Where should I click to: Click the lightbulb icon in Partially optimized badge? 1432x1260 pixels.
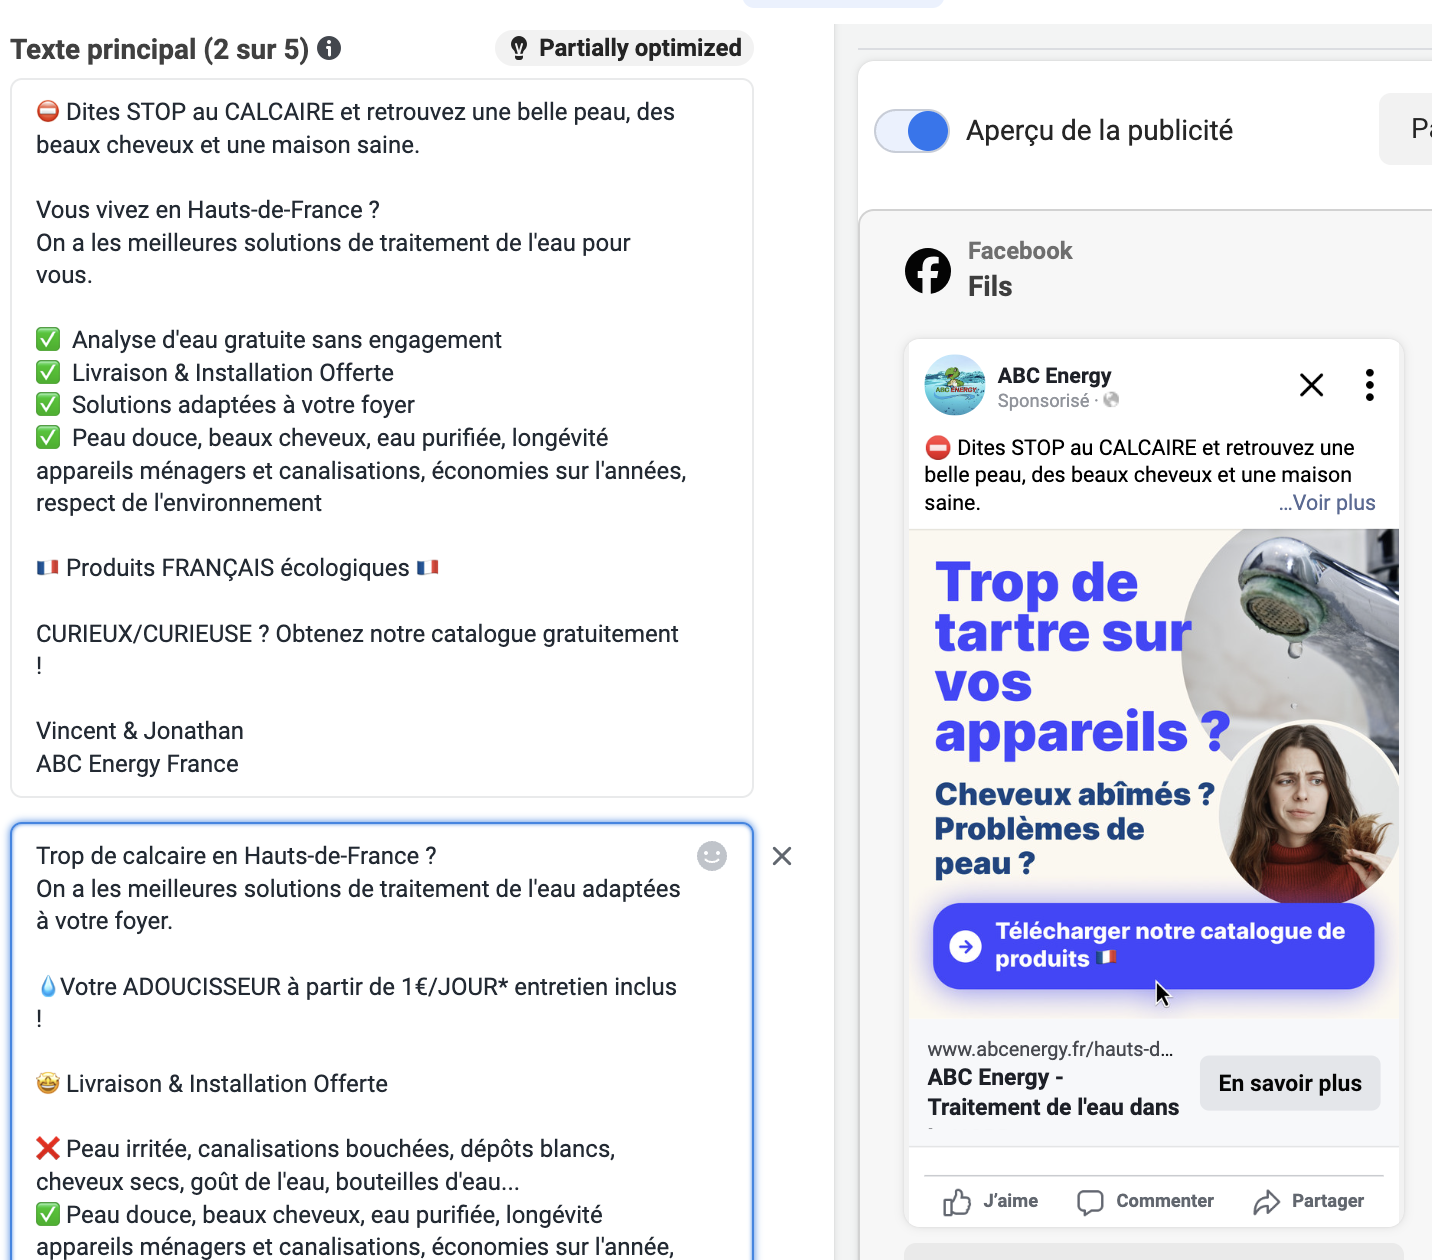coord(519,47)
